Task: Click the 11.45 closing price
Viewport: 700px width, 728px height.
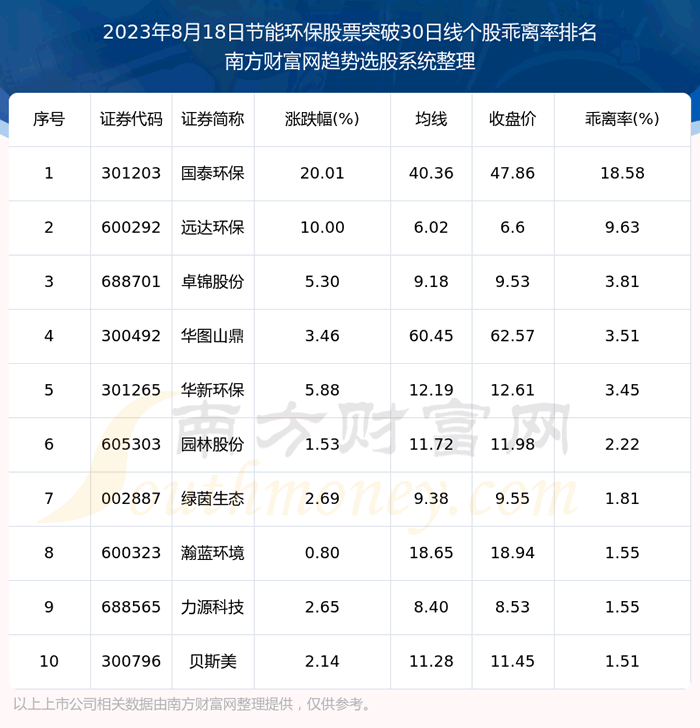Action: [x=512, y=662]
